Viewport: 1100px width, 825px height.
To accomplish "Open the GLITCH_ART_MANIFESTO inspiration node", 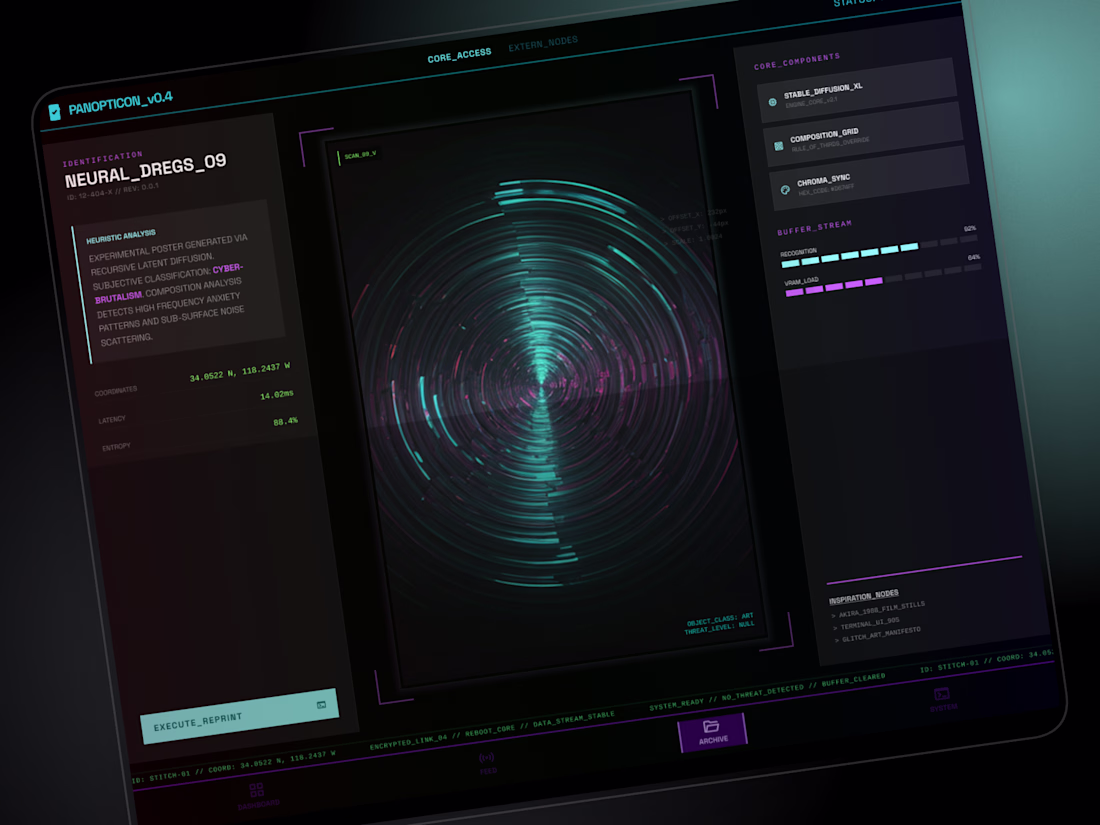I will click(x=881, y=634).
